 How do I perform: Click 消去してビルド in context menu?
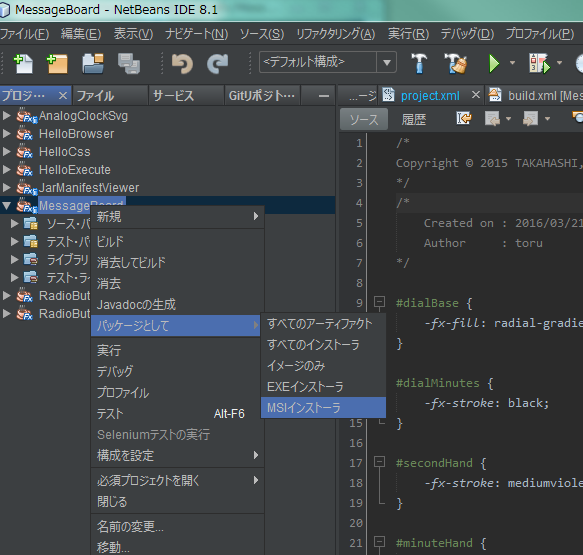pyautogui.click(x=177, y=263)
